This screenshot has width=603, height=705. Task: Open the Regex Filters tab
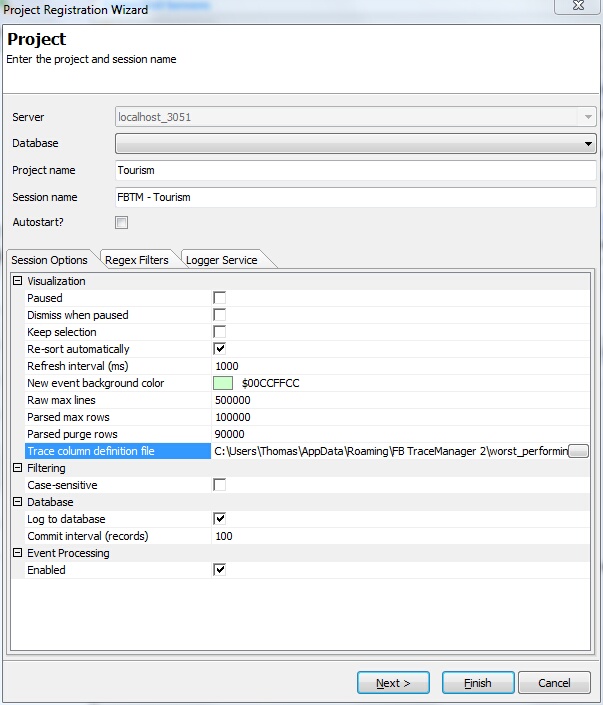pos(137,260)
